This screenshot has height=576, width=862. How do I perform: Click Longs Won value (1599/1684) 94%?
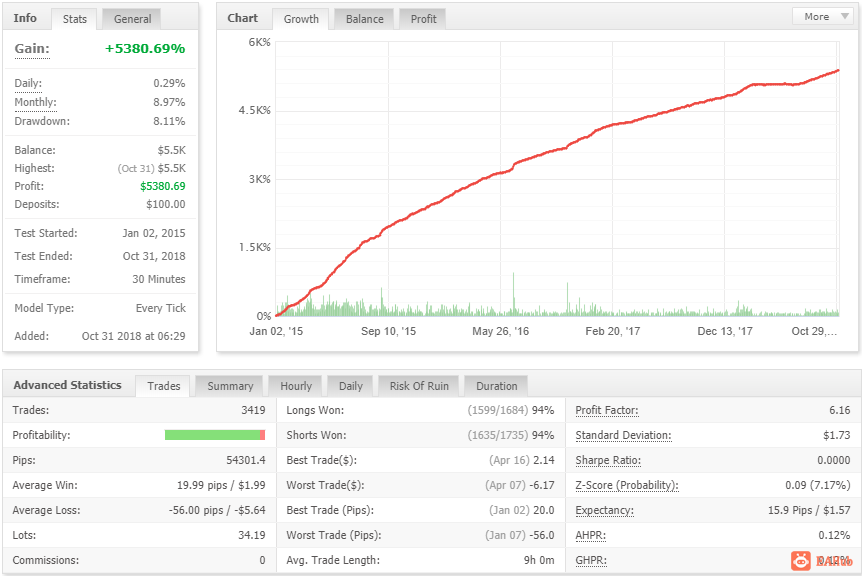click(511, 410)
